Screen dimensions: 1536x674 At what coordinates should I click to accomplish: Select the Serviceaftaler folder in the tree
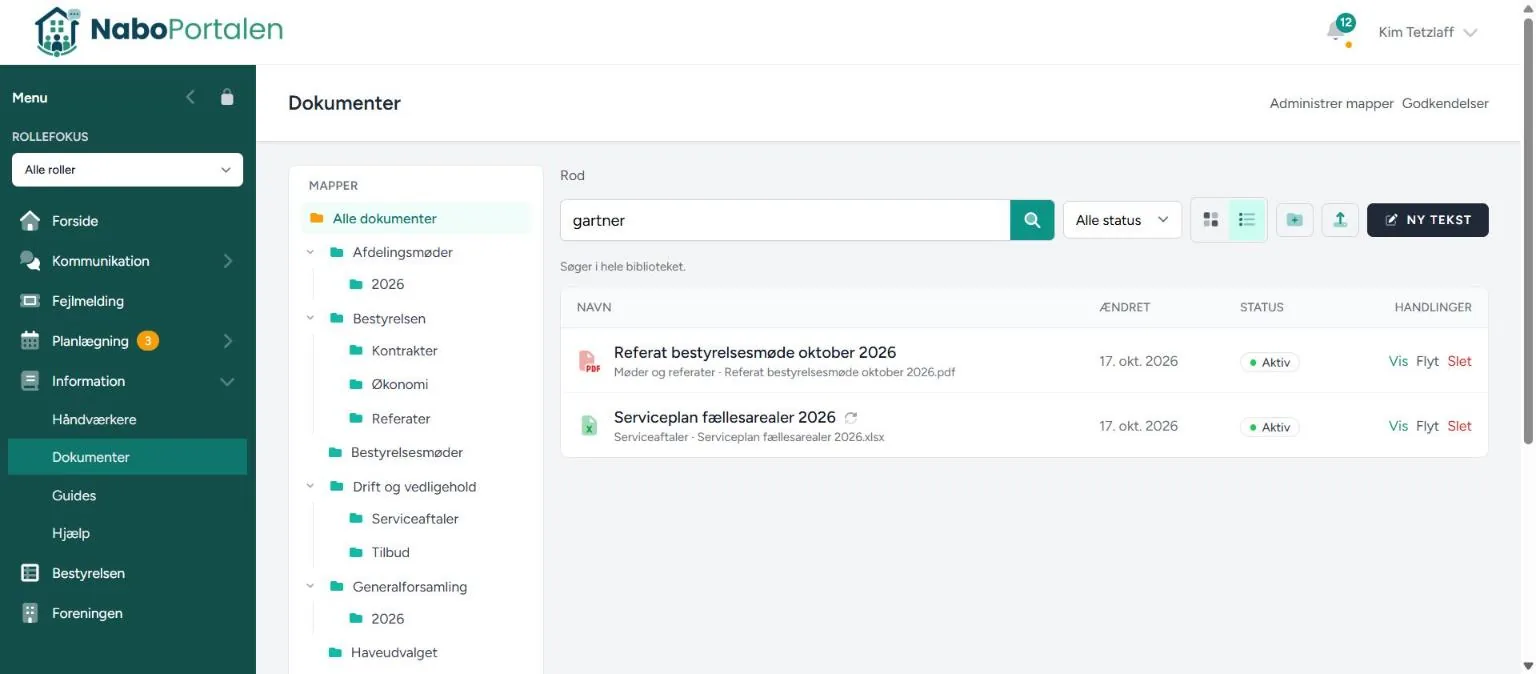coord(414,519)
